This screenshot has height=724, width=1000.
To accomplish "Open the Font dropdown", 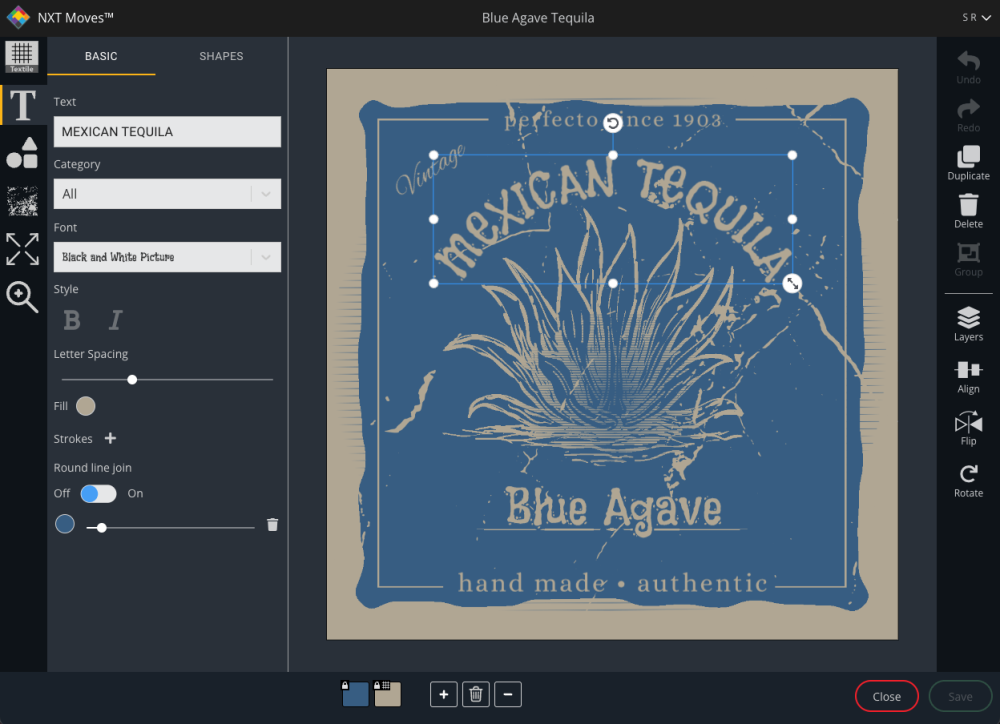I will point(167,257).
